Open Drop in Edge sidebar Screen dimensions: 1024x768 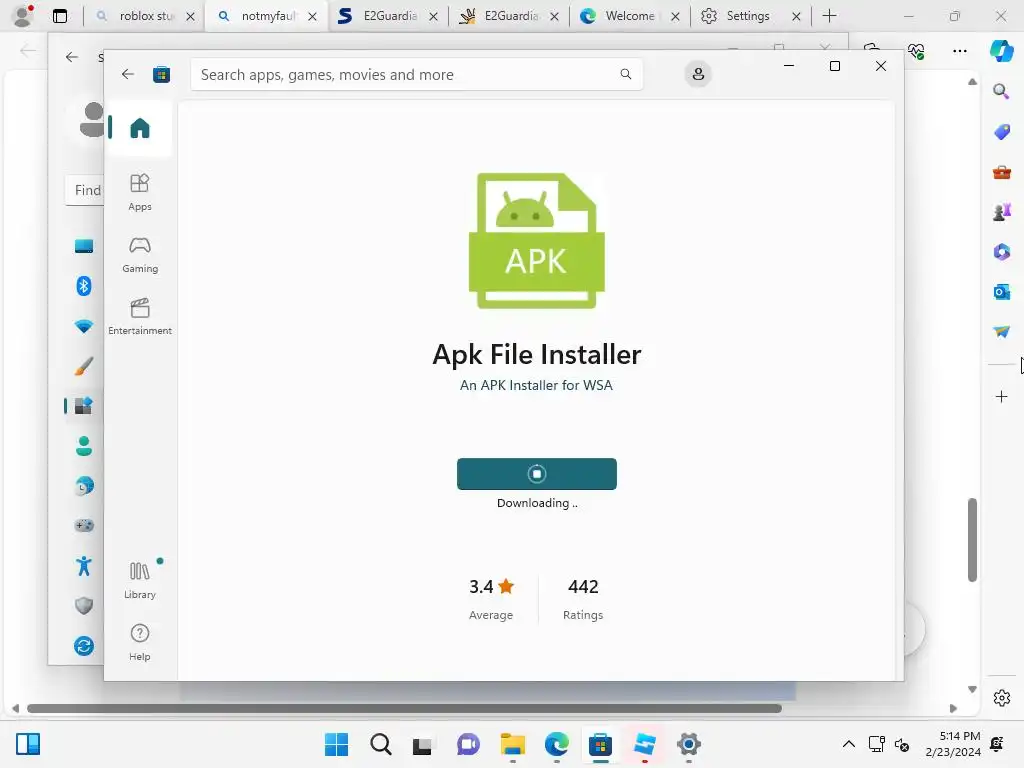pyautogui.click(x=1002, y=332)
